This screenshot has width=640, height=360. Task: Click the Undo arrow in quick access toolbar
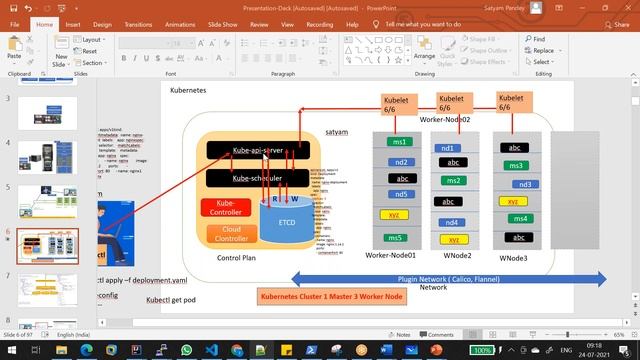pos(28,8)
